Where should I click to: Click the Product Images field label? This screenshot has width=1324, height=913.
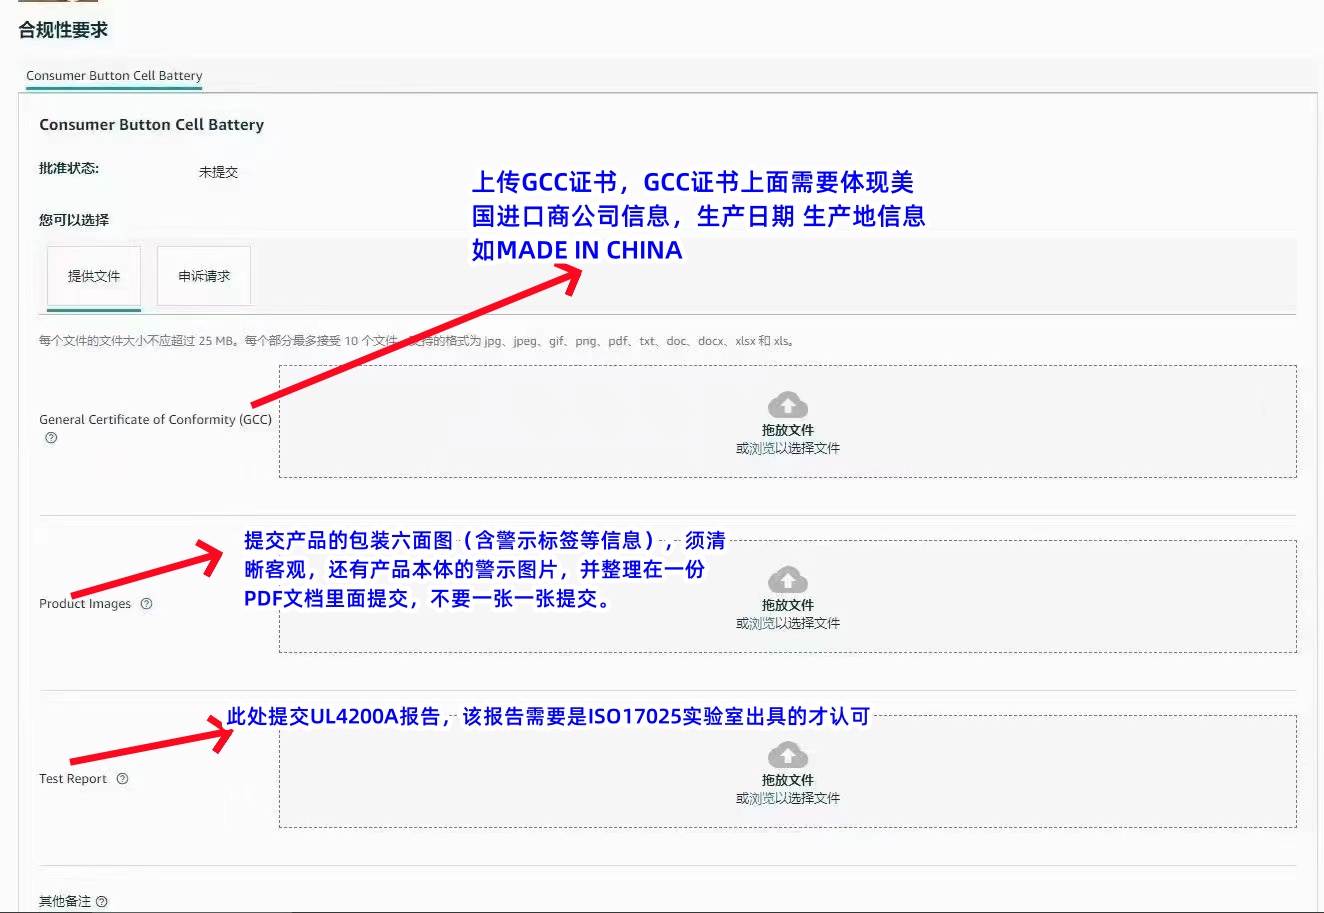(85, 604)
